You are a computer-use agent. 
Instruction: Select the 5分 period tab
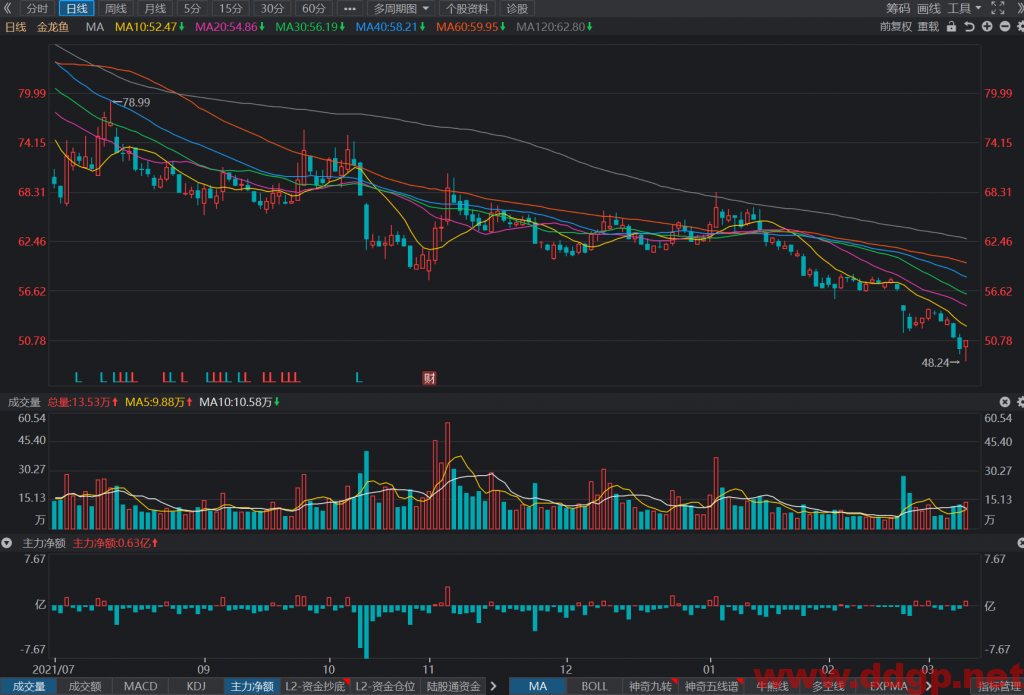[x=193, y=8]
